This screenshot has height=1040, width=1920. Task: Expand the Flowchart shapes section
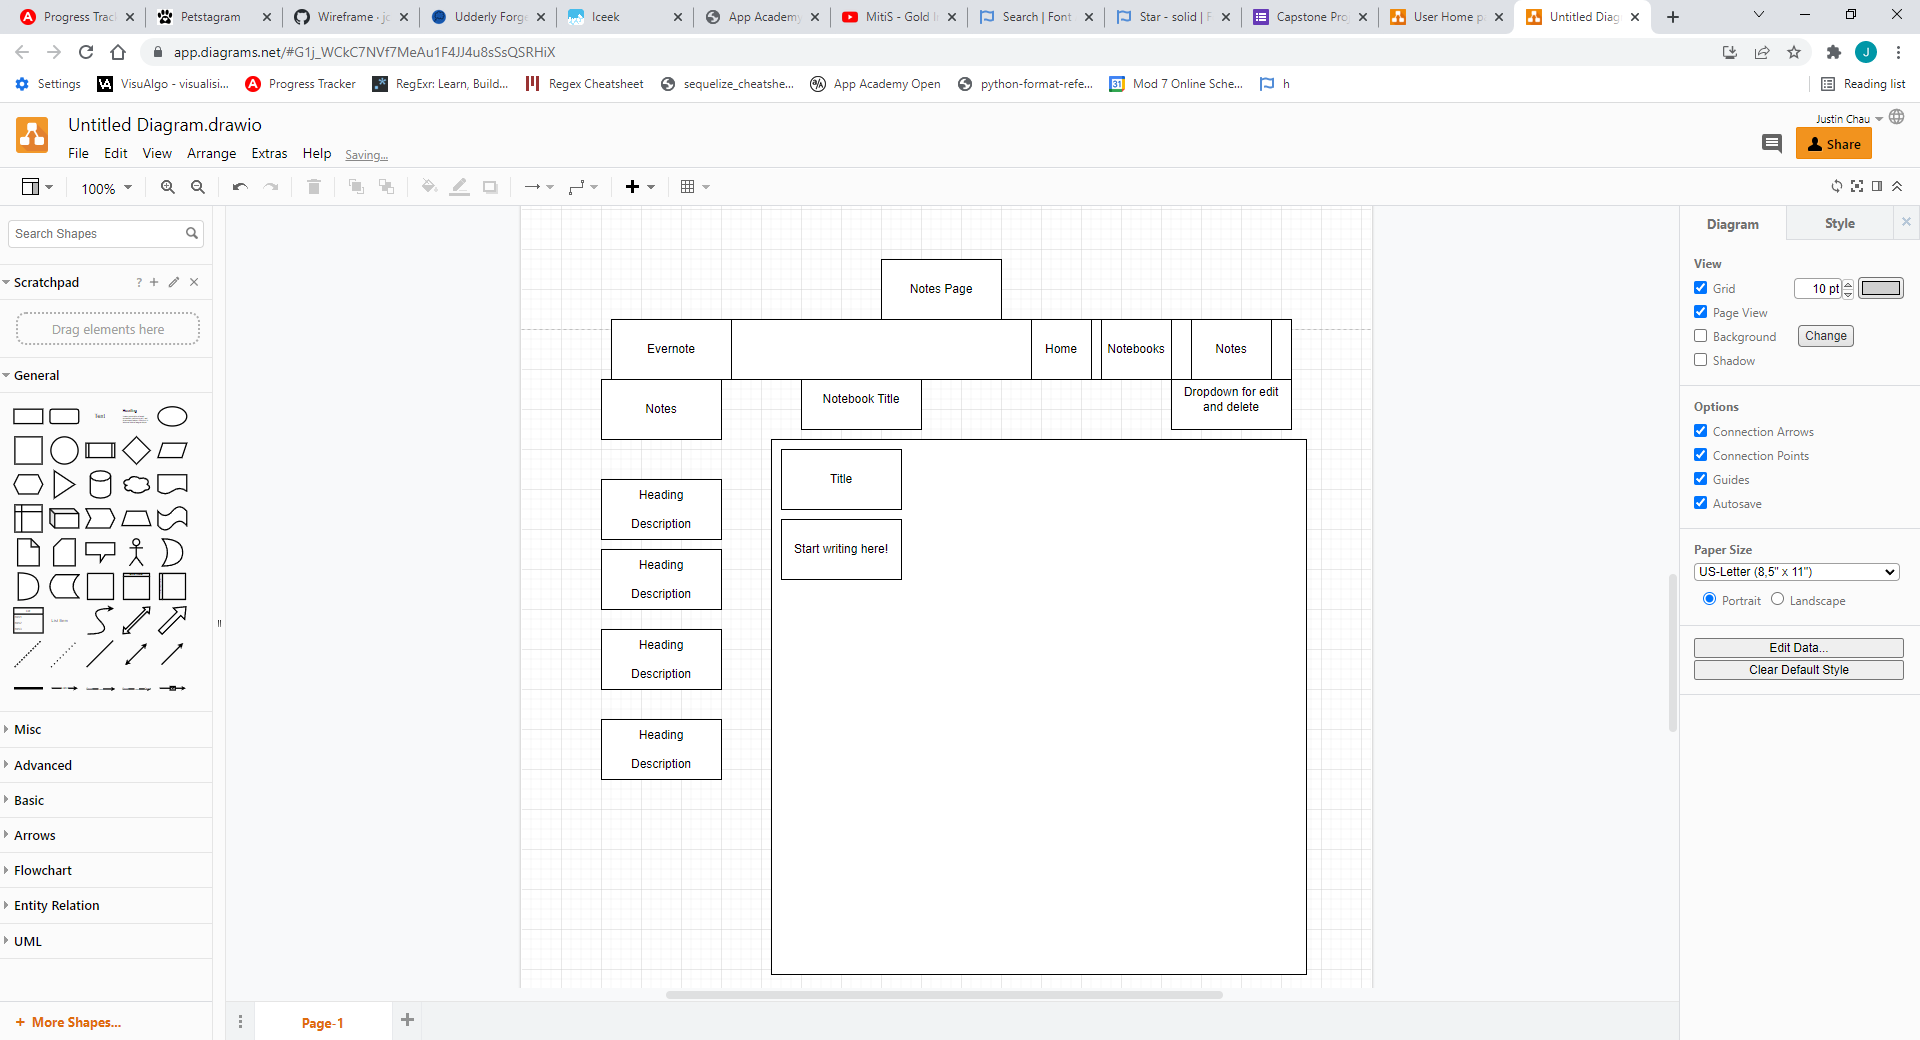tap(43, 870)
